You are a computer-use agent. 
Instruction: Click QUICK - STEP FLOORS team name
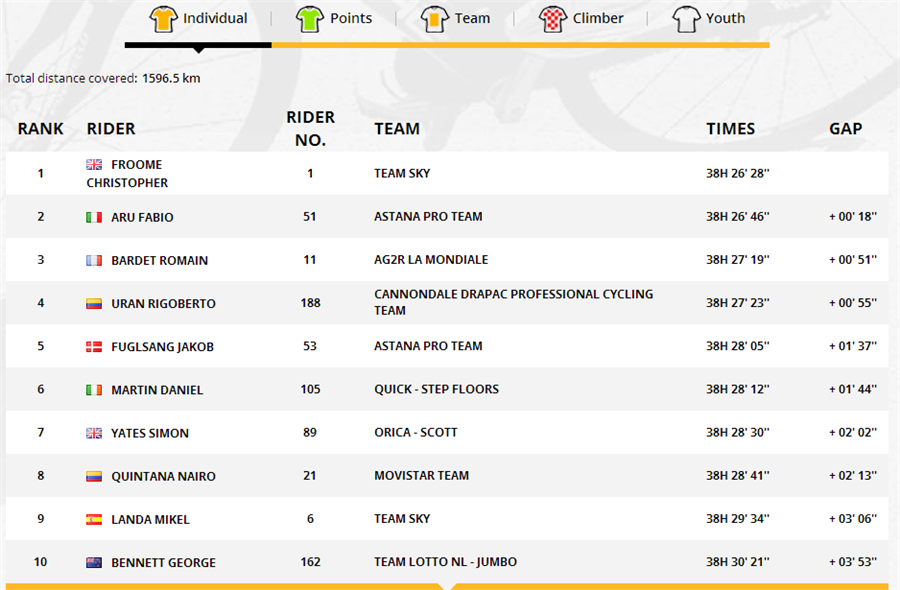(436, 389)
